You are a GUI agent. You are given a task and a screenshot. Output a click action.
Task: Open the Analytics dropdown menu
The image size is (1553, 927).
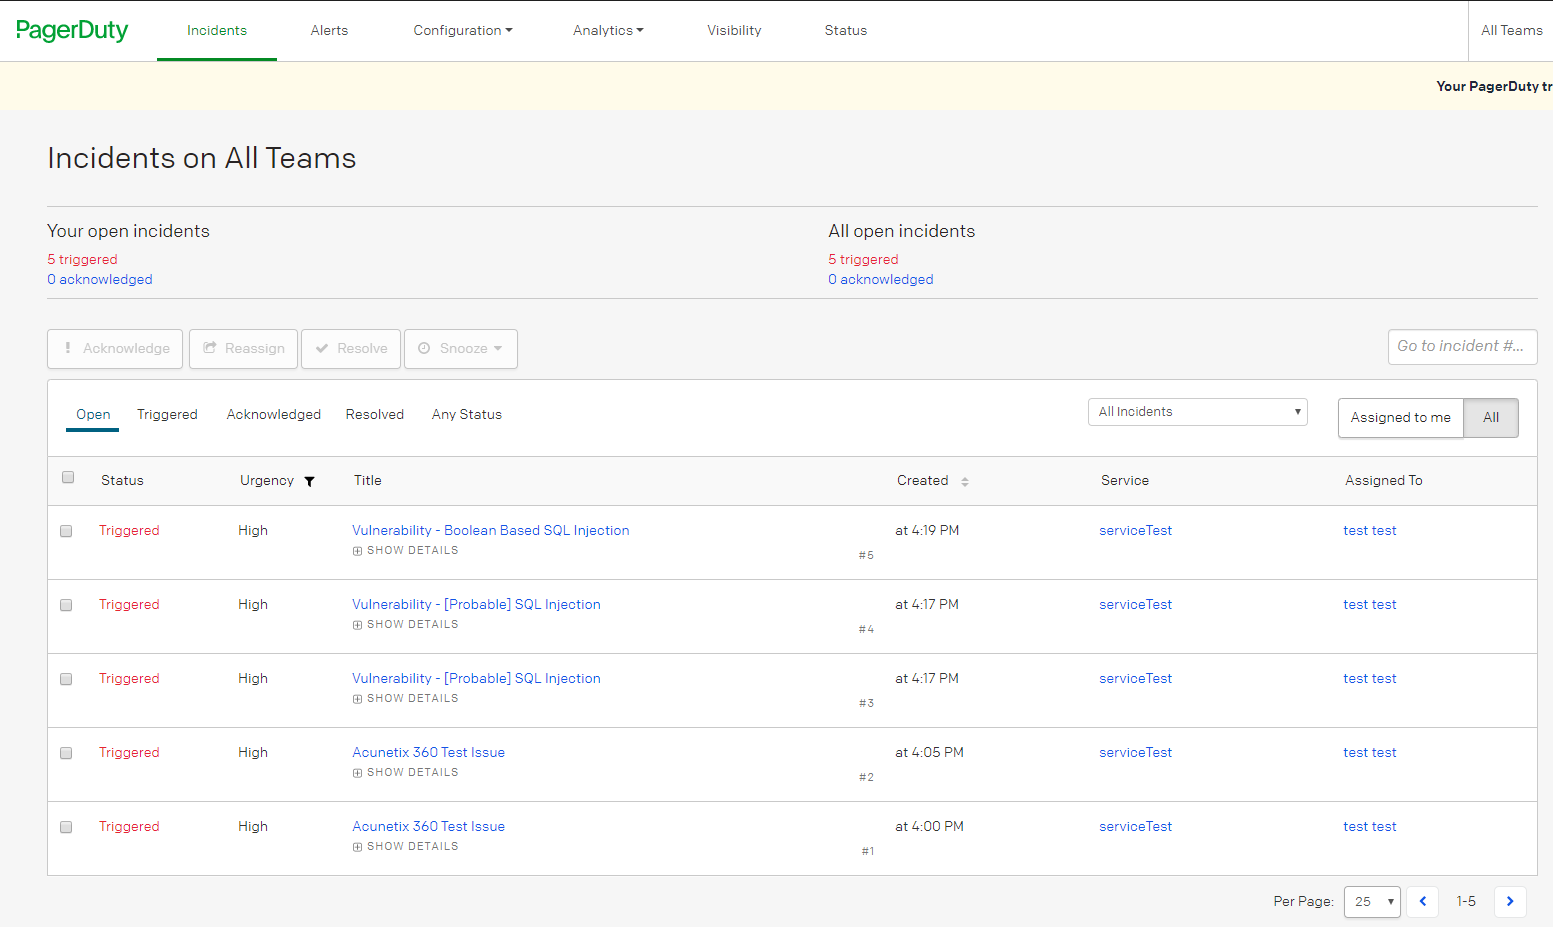[608, 30]
